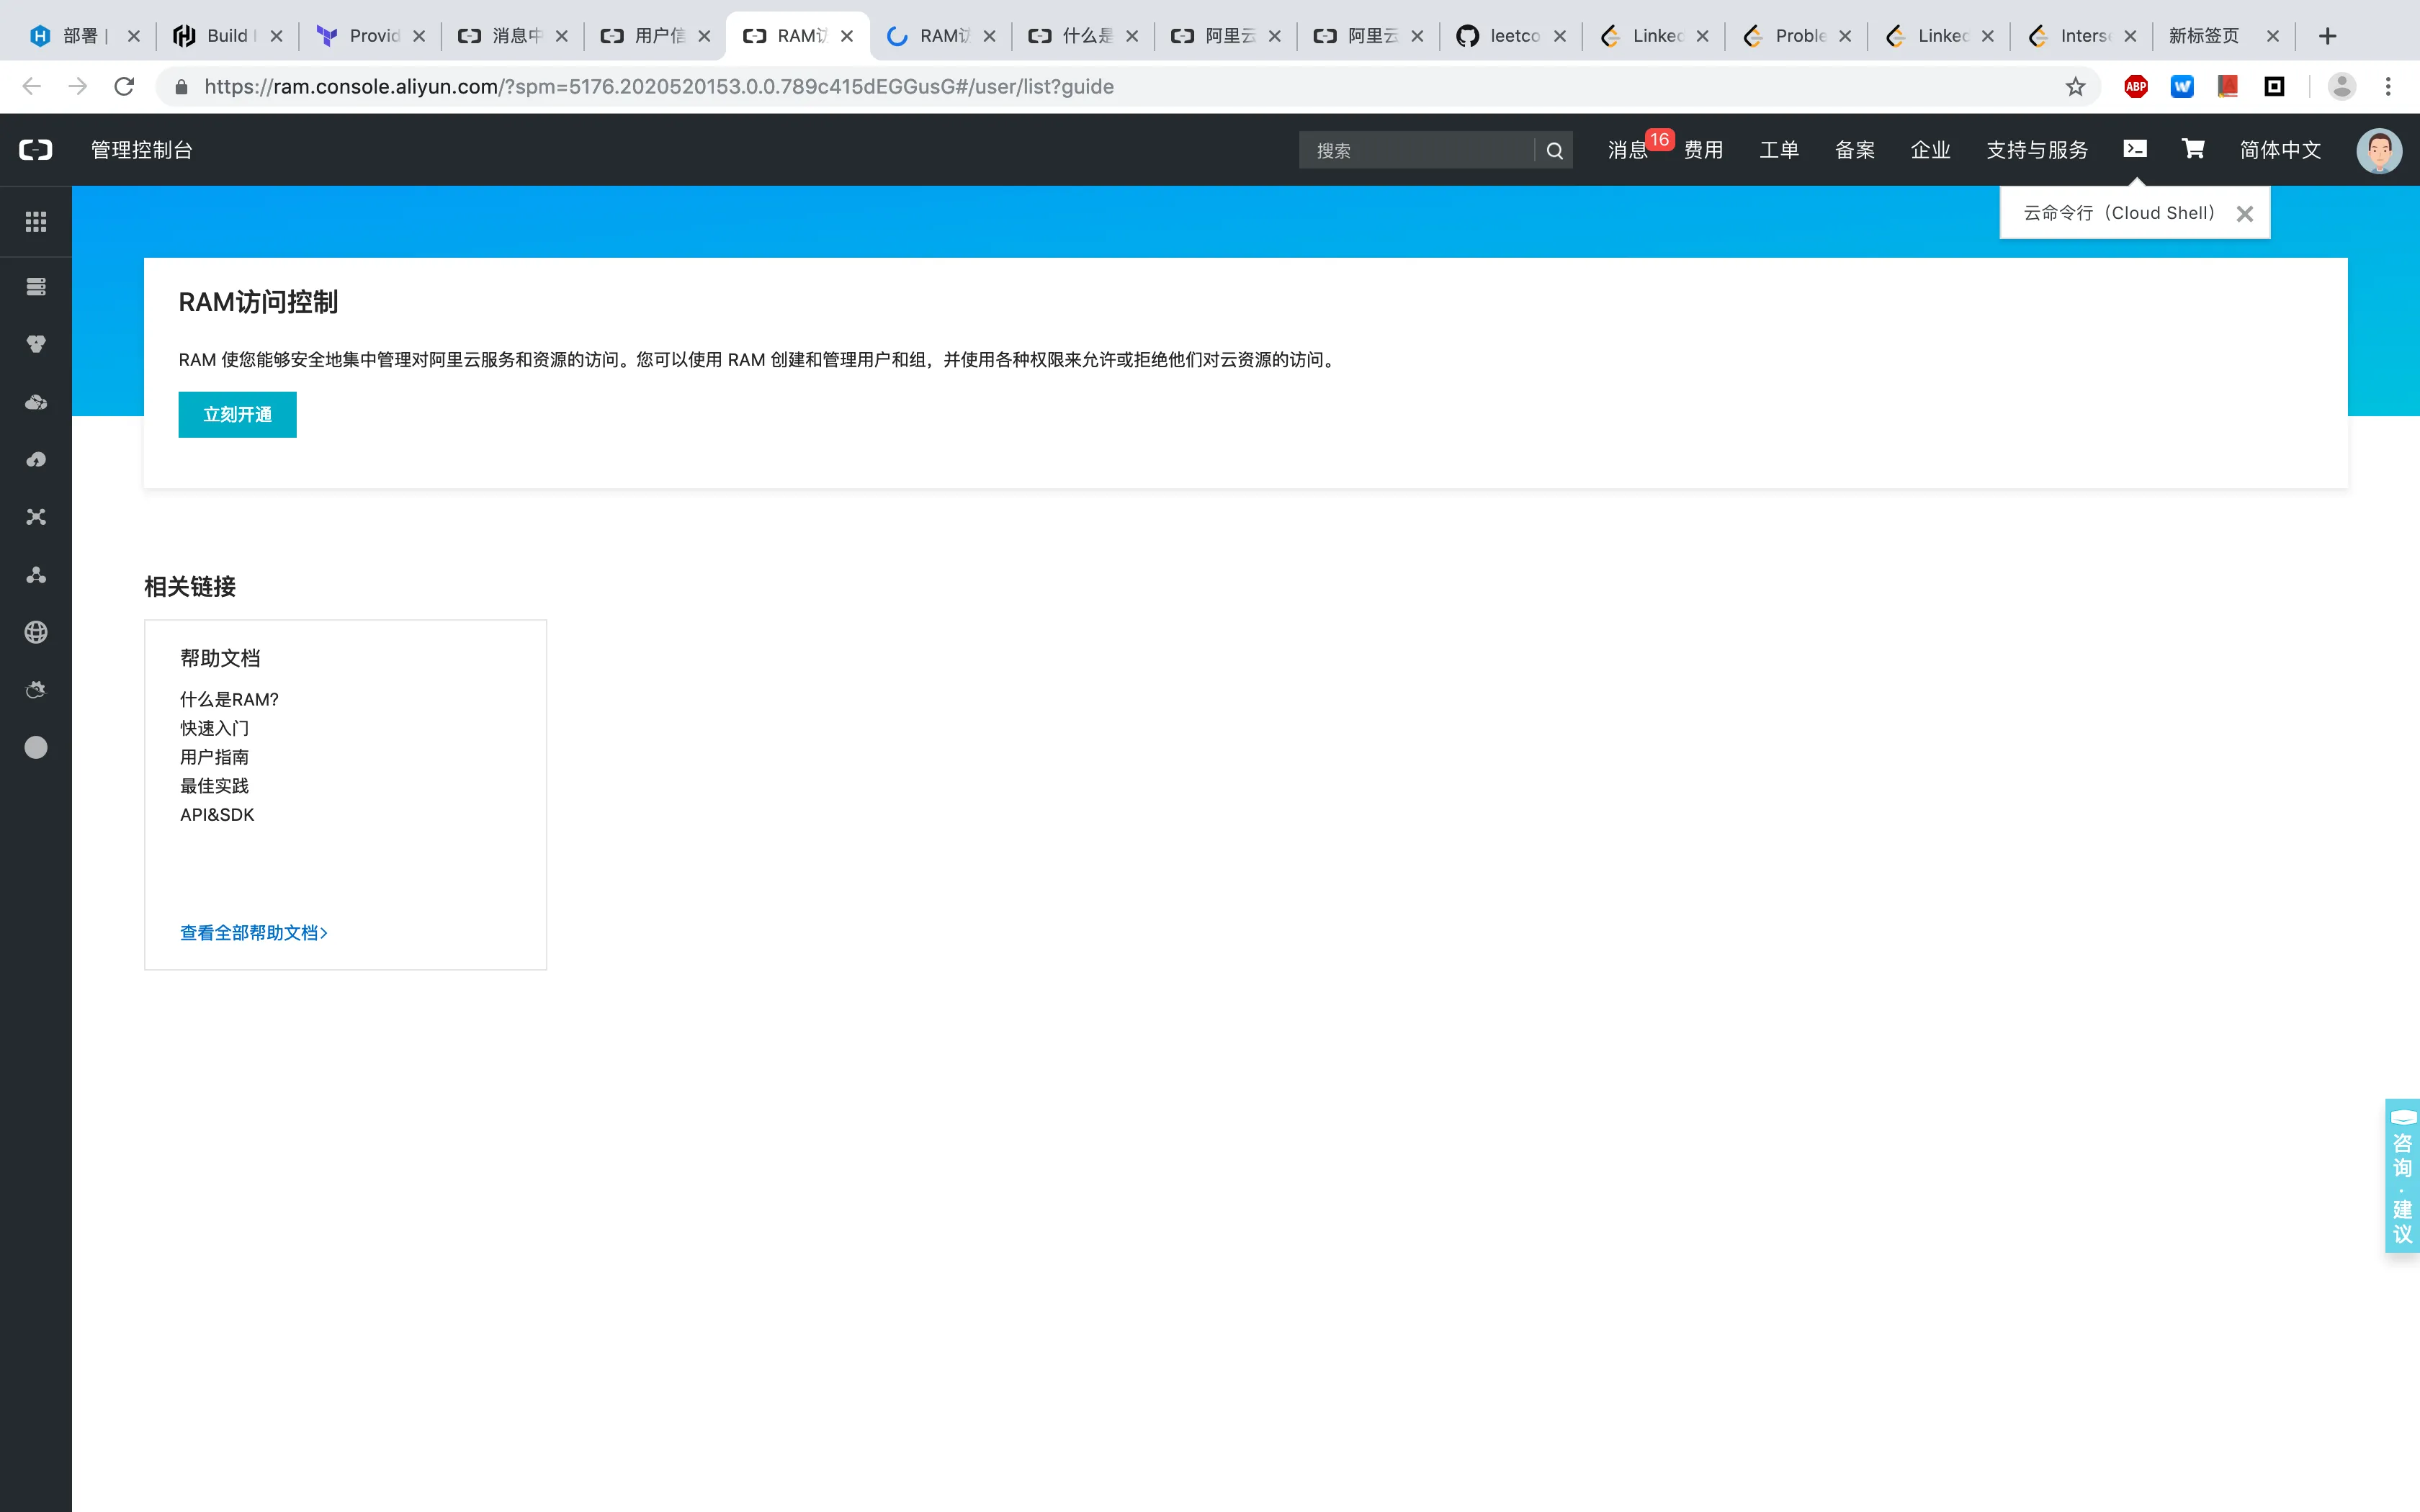Click the crab-like icon in left sidebar
The width and height of the screenshot is (2420, 1512).
tap(36, 690)
